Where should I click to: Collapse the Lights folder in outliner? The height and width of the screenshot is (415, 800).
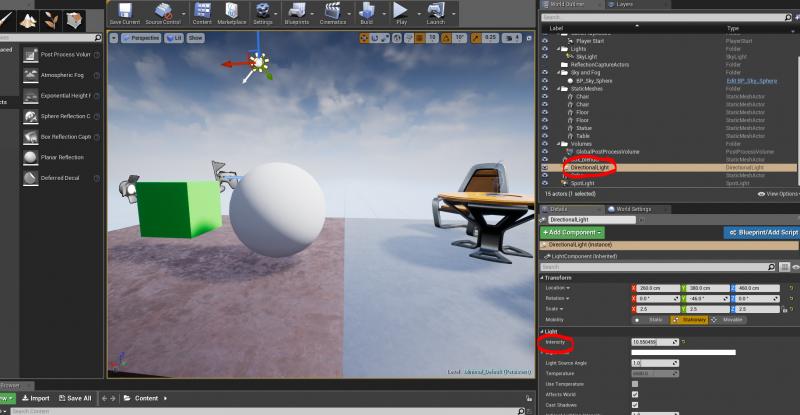[559, 49]
